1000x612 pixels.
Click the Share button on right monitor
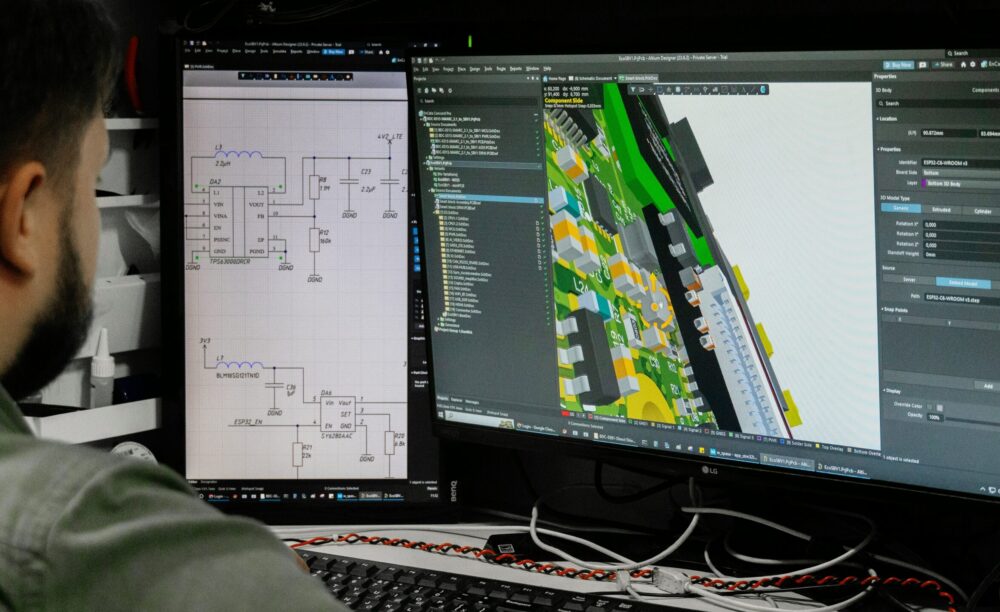click(943, 64)
